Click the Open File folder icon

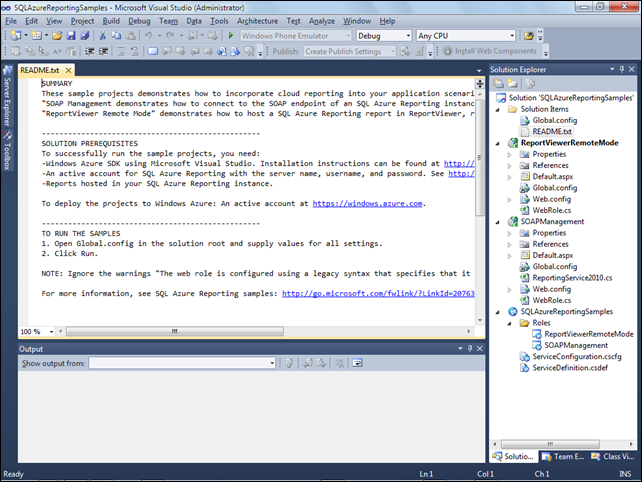click(57, 36)
